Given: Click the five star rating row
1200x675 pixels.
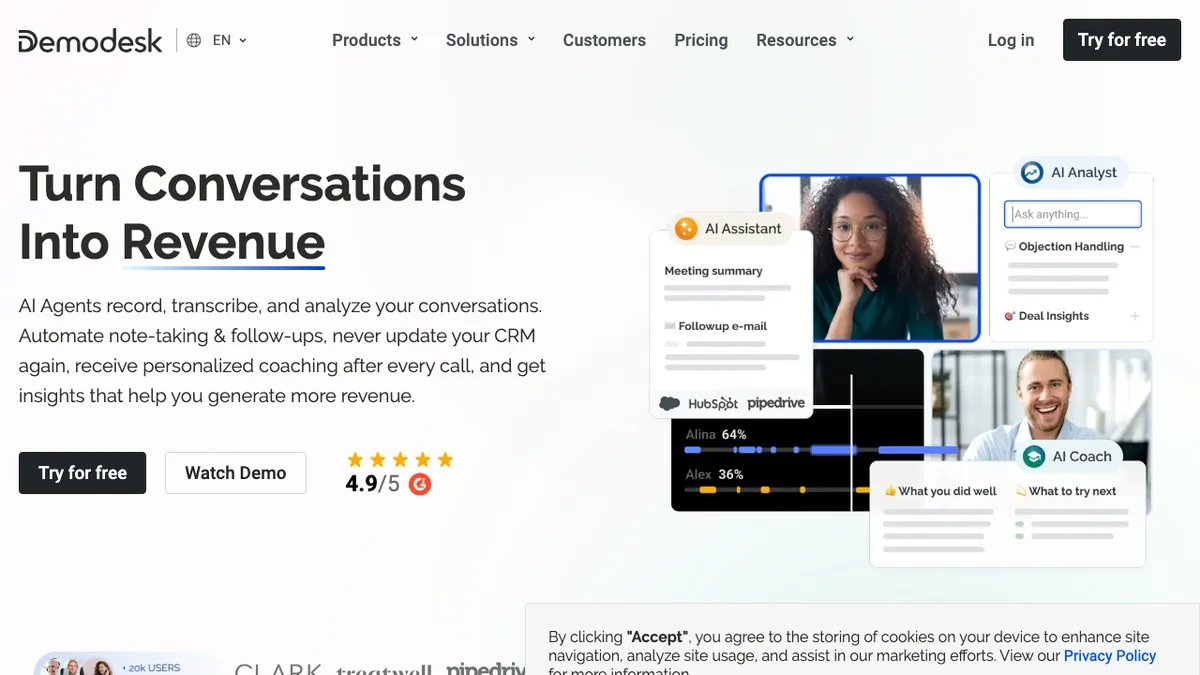Looking at the screenshot, I should [x=400, y=460].
